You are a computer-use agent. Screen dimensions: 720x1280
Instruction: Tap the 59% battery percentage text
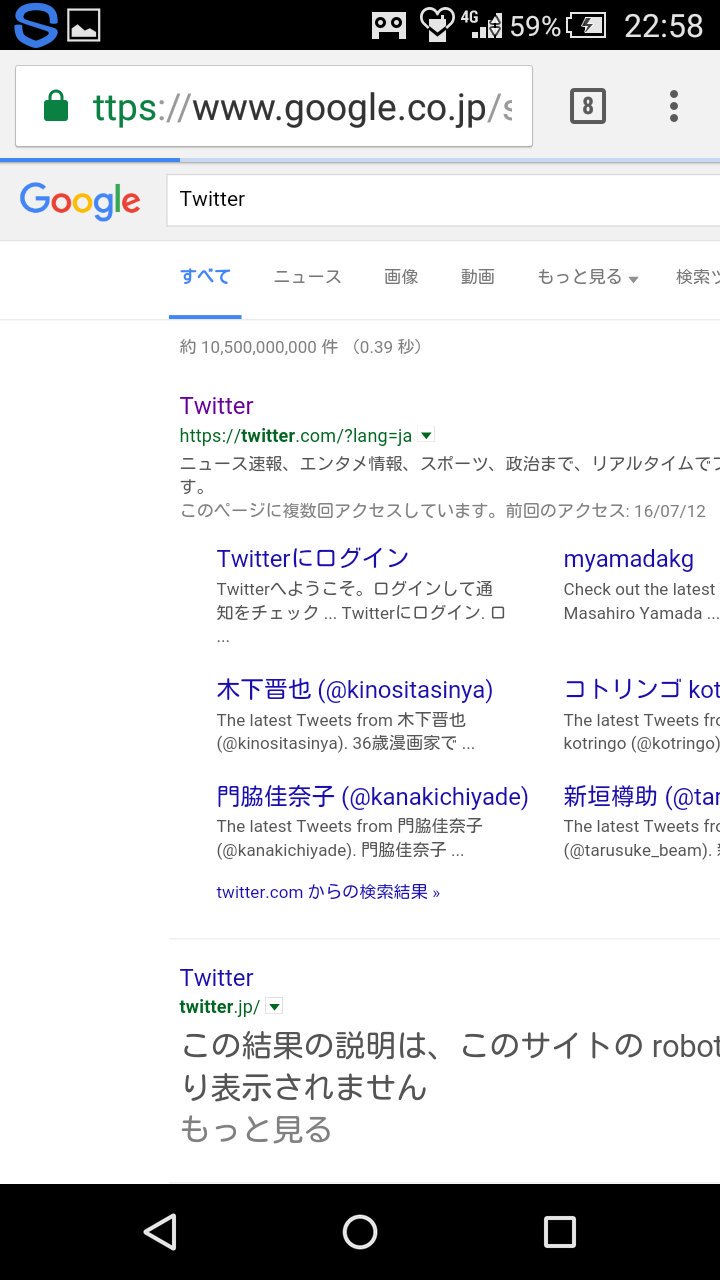pyautogui.click(x=535, y=26)
